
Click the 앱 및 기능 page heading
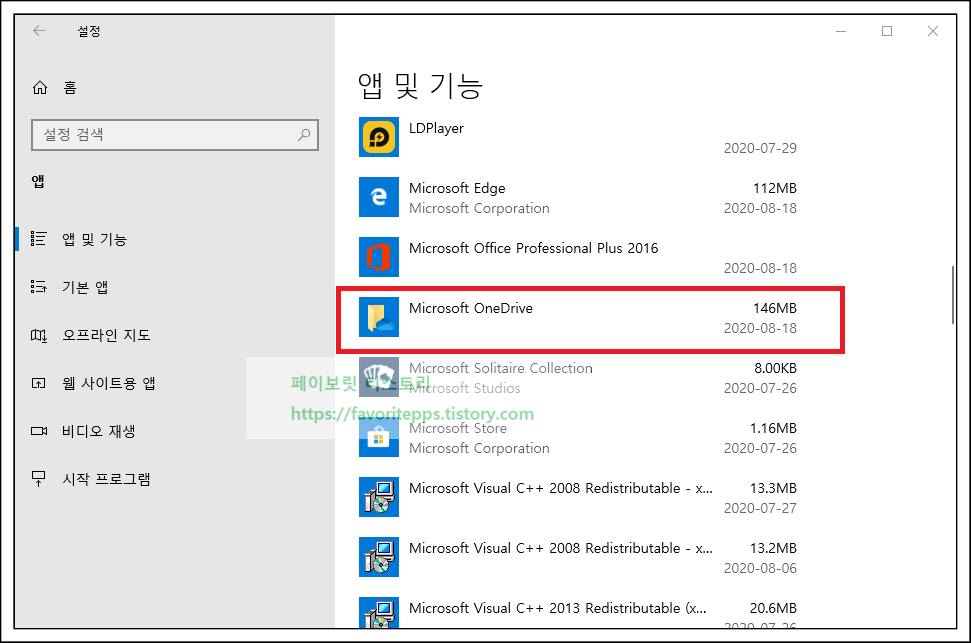[420, 85]
